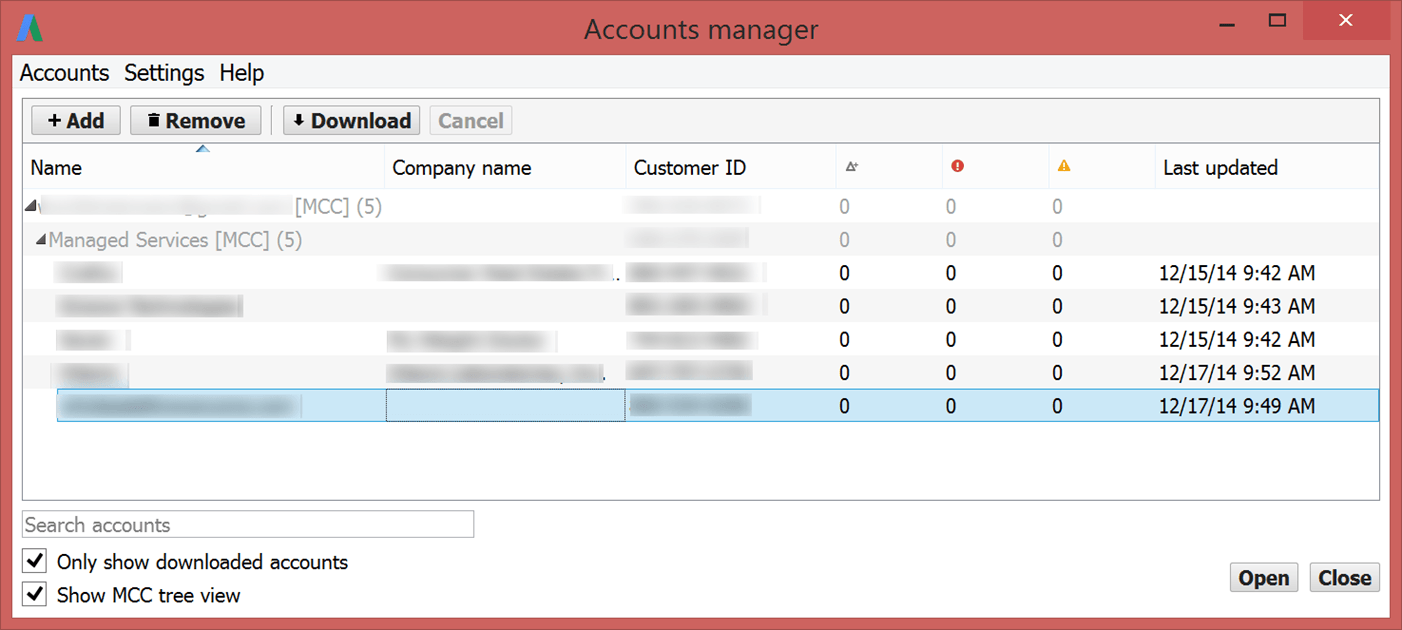The height and width of the screenshot is (630, 1402).
Task: Open the Accounts menu
Action: pyautogui.click(x=64, y=73)
